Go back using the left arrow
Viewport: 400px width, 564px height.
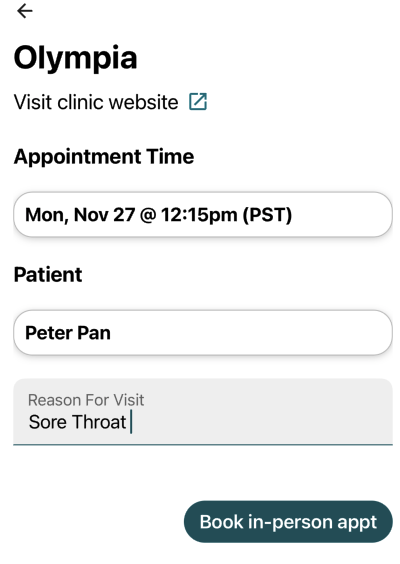pyautogui.click(x=25, y=11)
